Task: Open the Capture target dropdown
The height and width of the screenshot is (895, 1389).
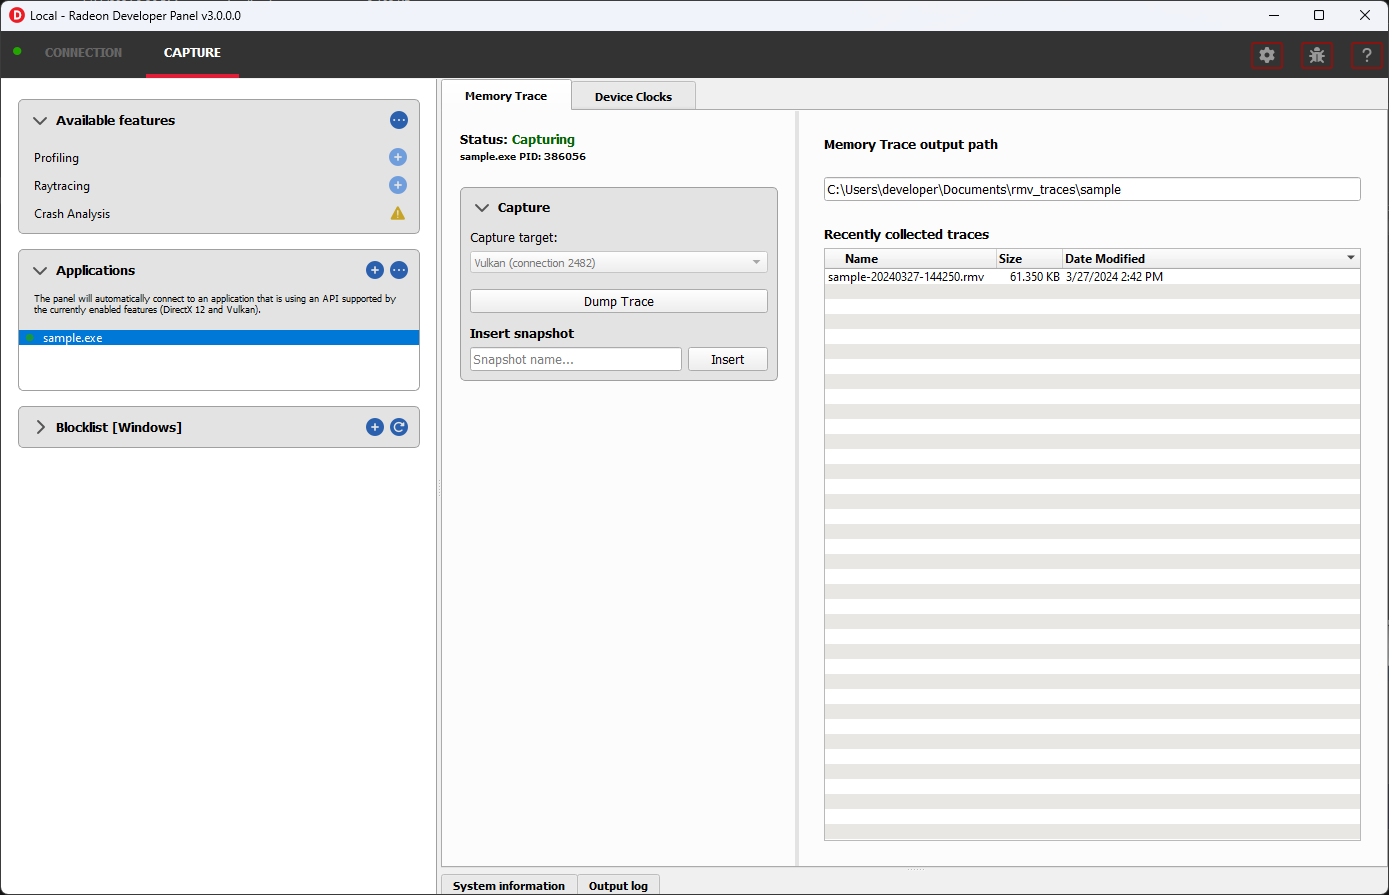Action: click(x=618, y=263)
